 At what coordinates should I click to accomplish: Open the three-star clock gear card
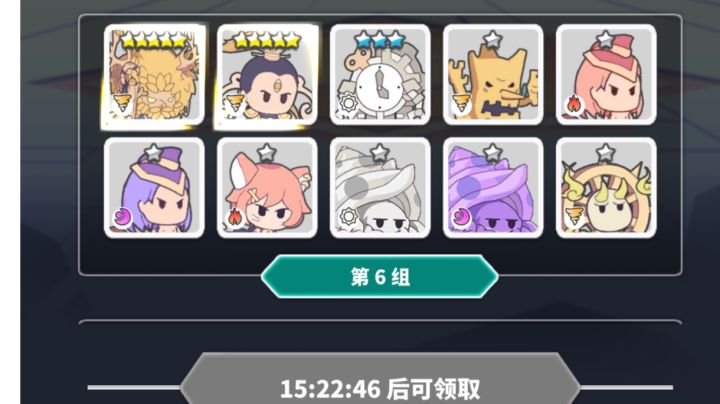coord(380,75)
